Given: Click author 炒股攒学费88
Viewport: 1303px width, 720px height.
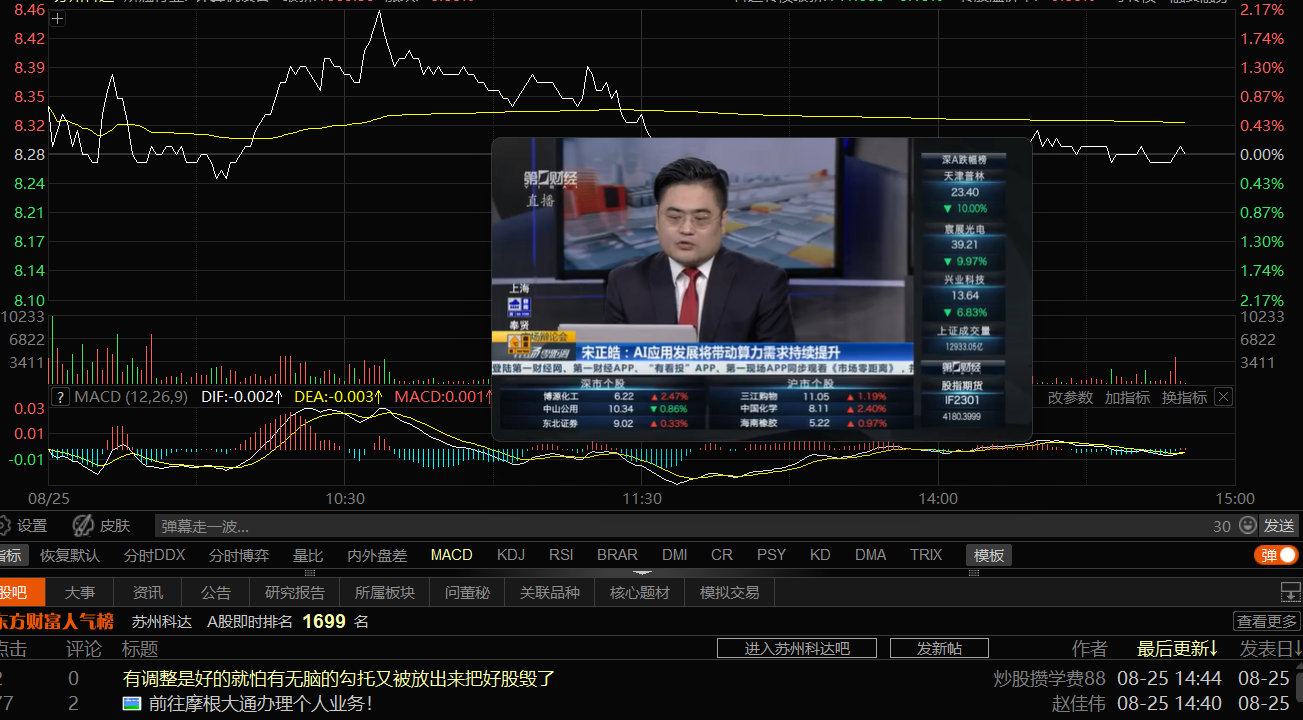Looking at the screenshot, I should [1049, 678].
